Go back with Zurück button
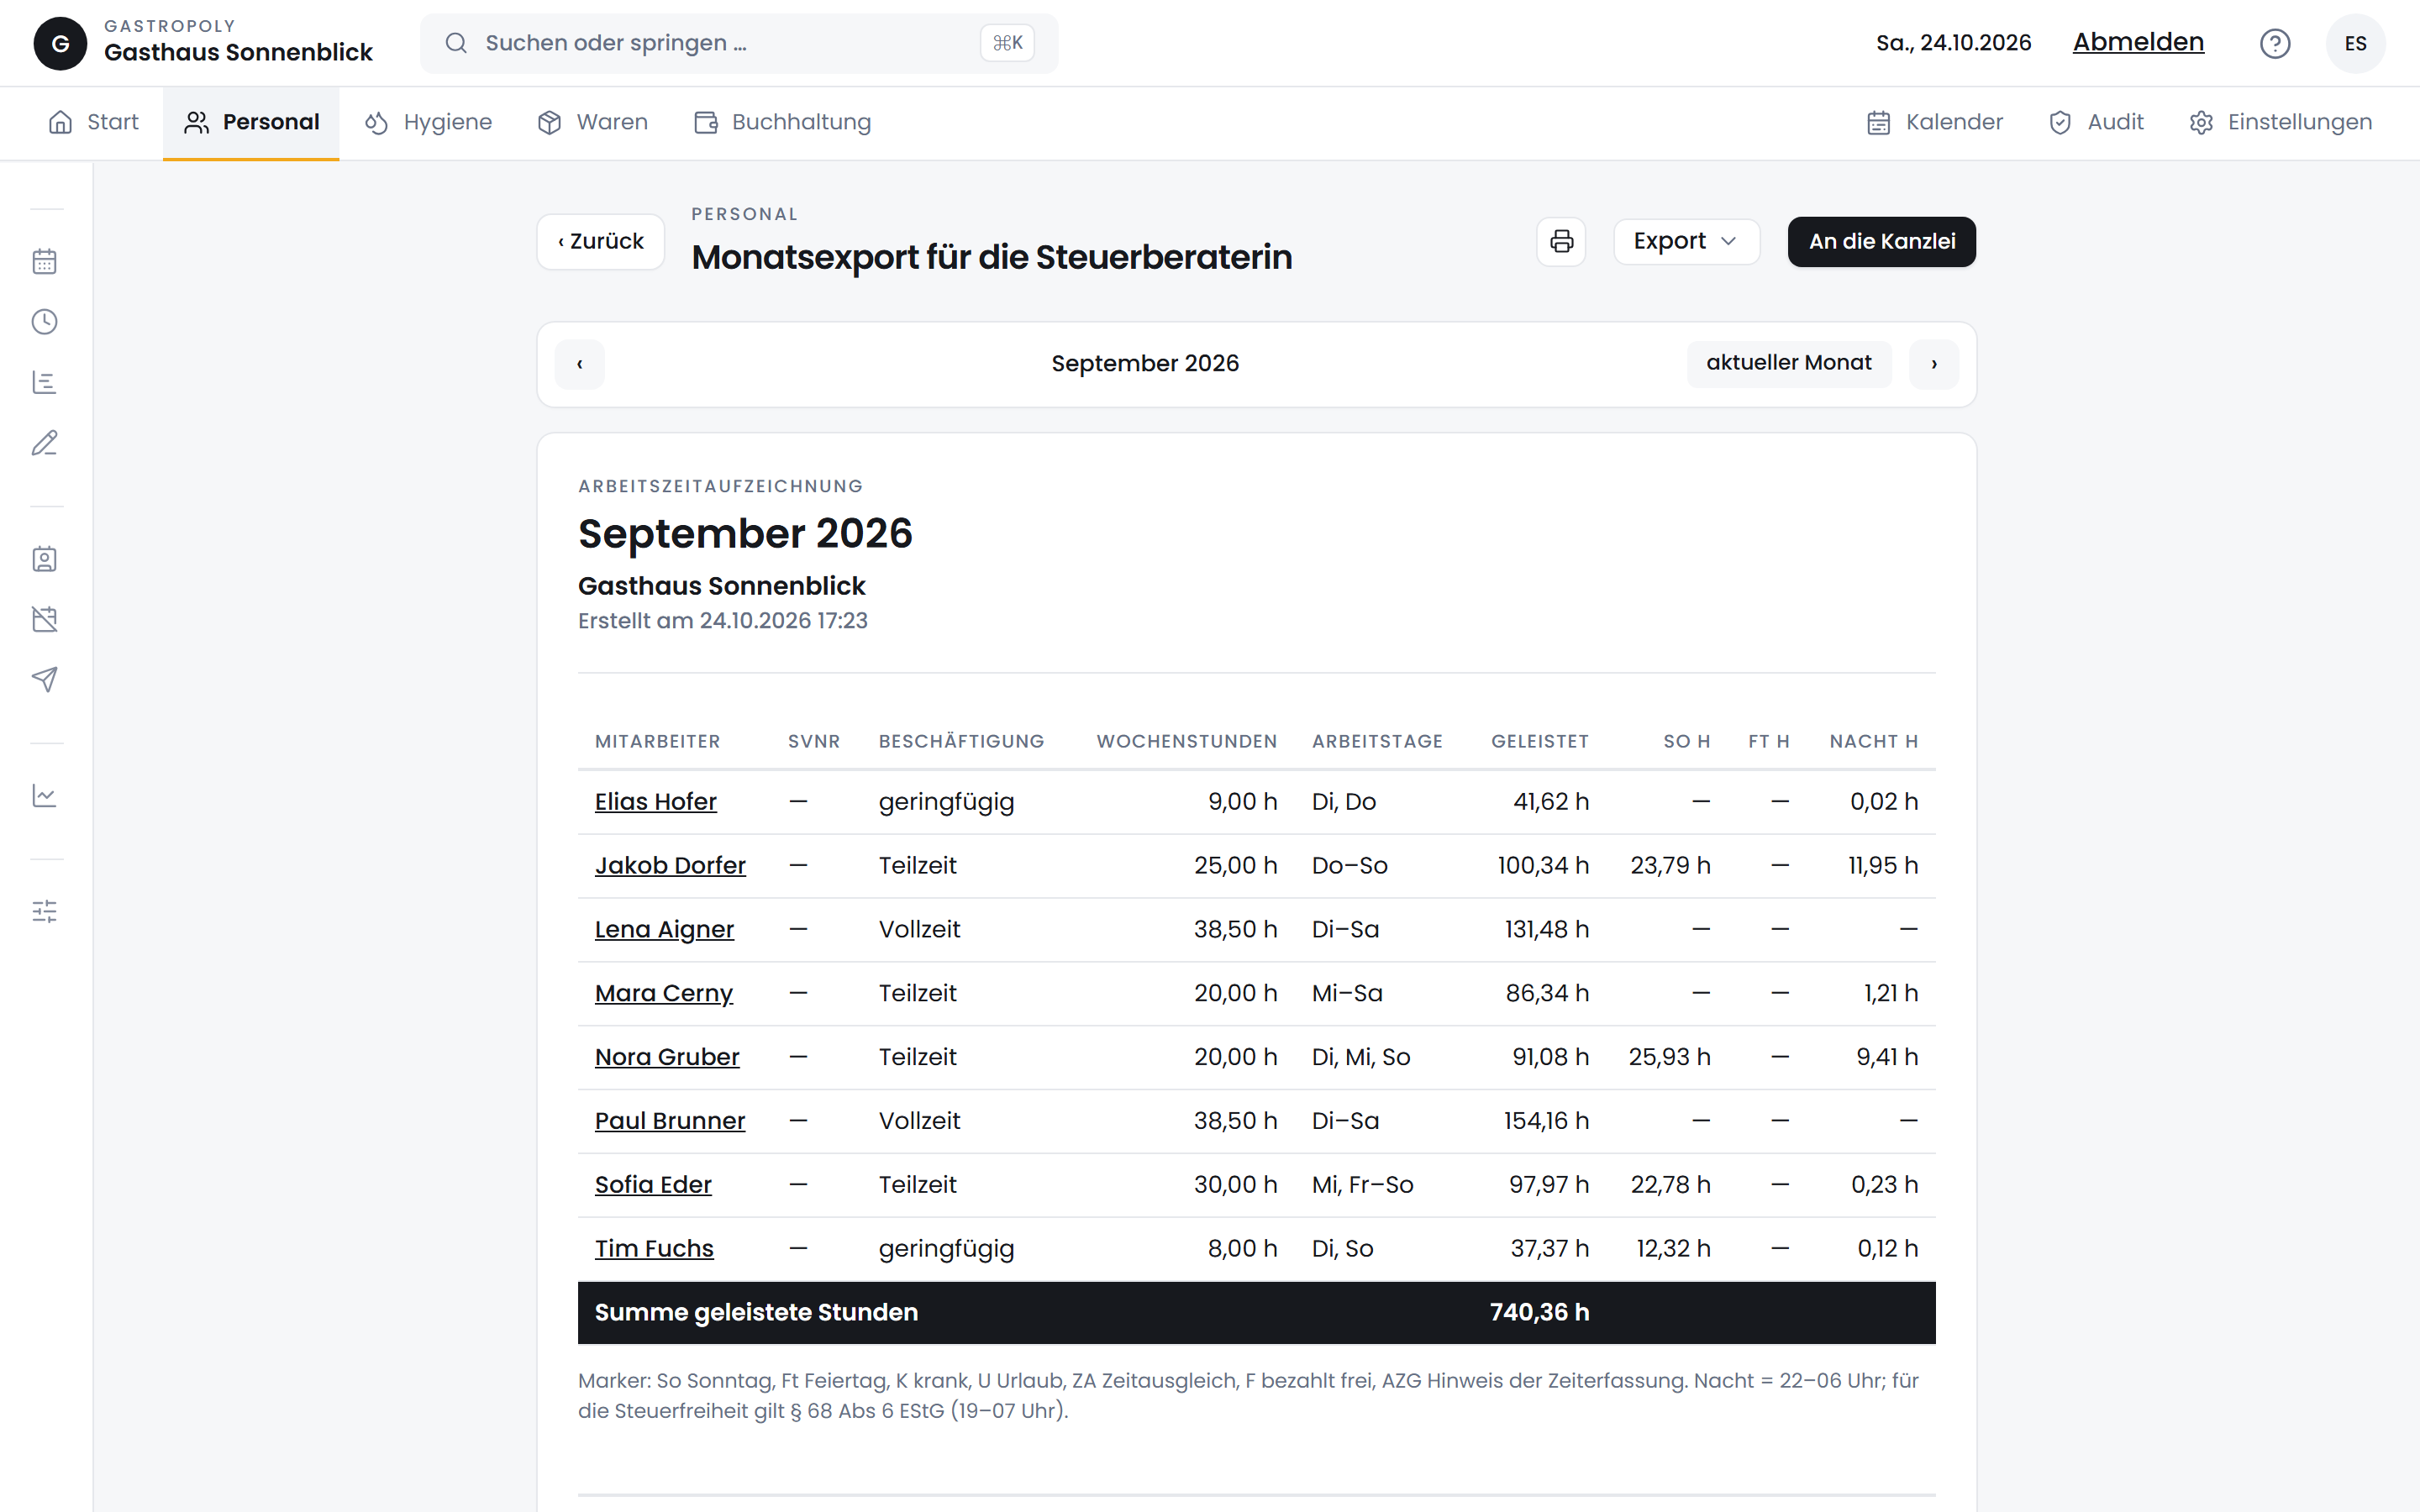Viewport: 2420px width, 1512px height. coord(601,241)
